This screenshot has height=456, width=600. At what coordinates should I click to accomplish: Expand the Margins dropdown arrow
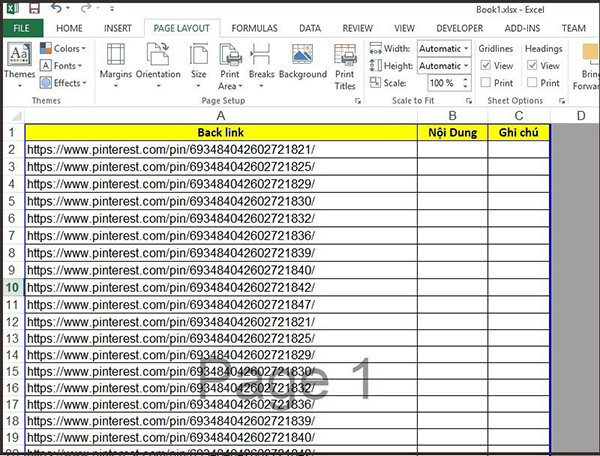116,86
